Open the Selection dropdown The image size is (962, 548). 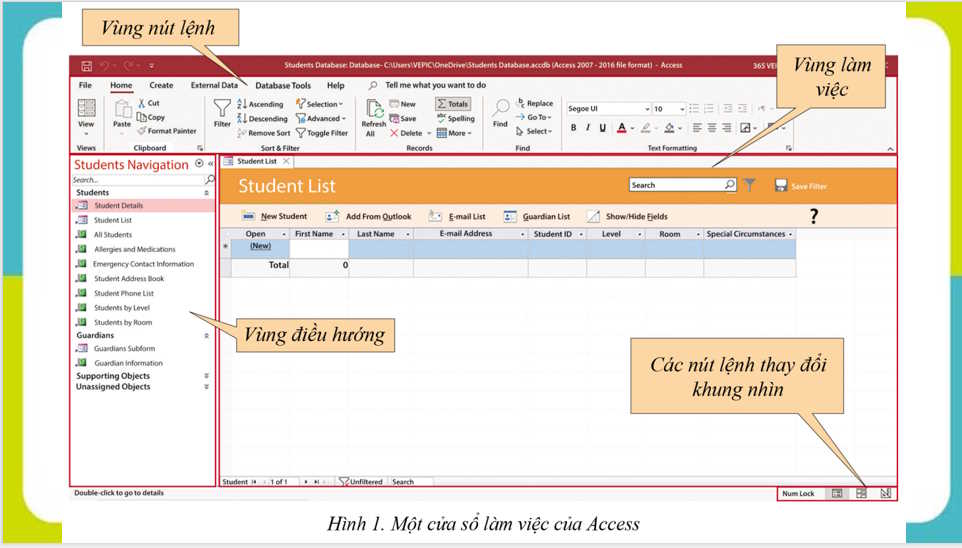coord(320,104)
